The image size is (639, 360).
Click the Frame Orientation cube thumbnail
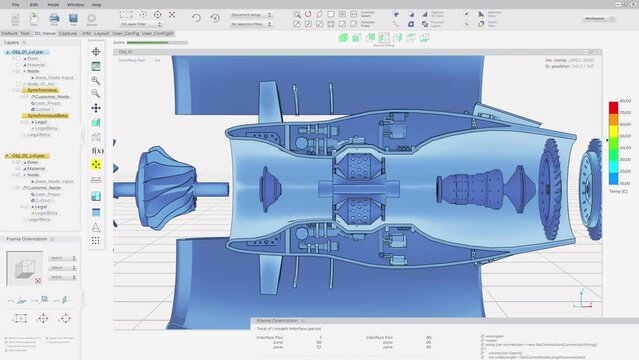(x=24, y=268)
